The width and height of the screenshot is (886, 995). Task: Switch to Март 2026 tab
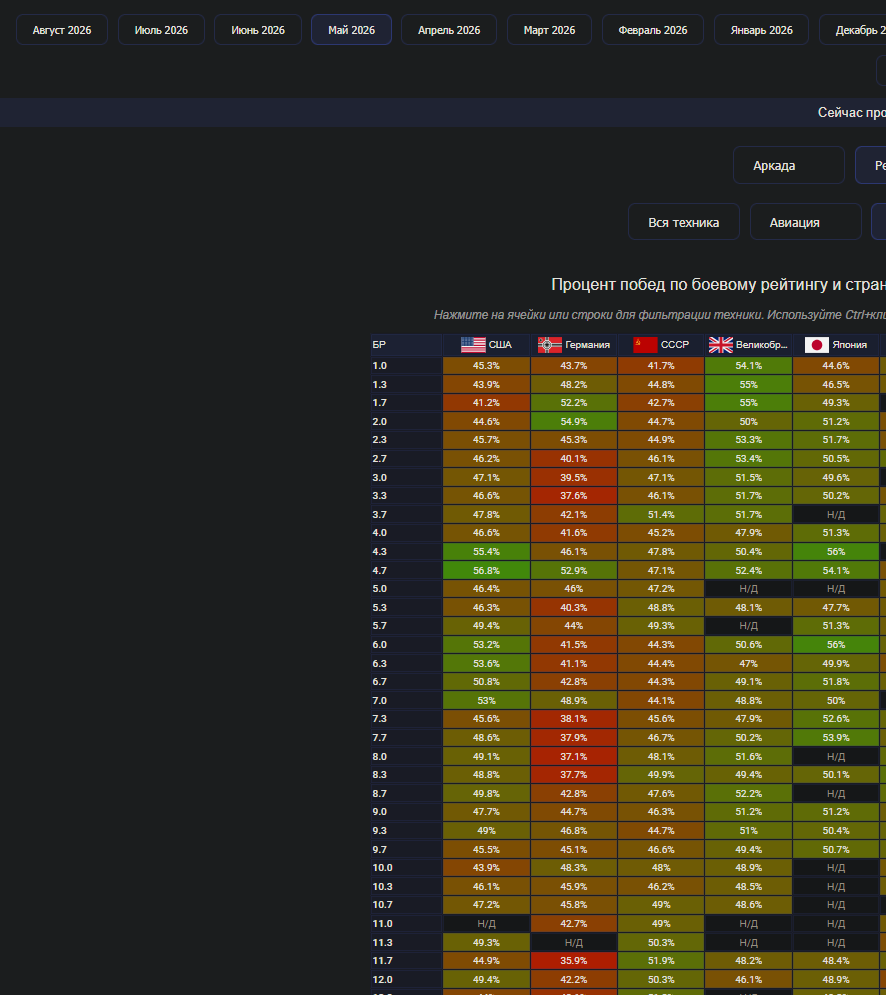[x=549, y=30]
